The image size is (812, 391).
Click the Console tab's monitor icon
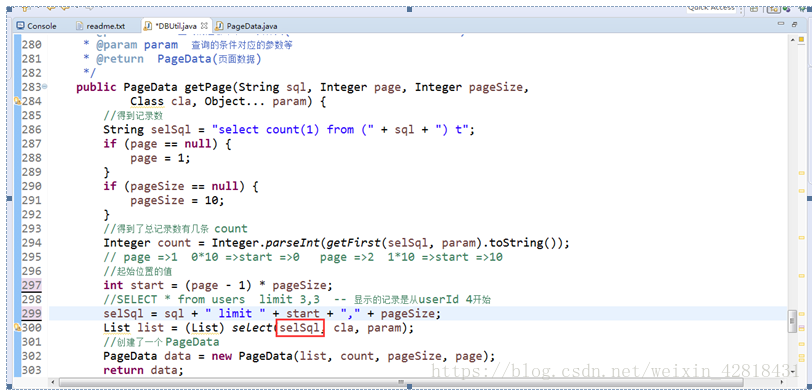(21, 26)
